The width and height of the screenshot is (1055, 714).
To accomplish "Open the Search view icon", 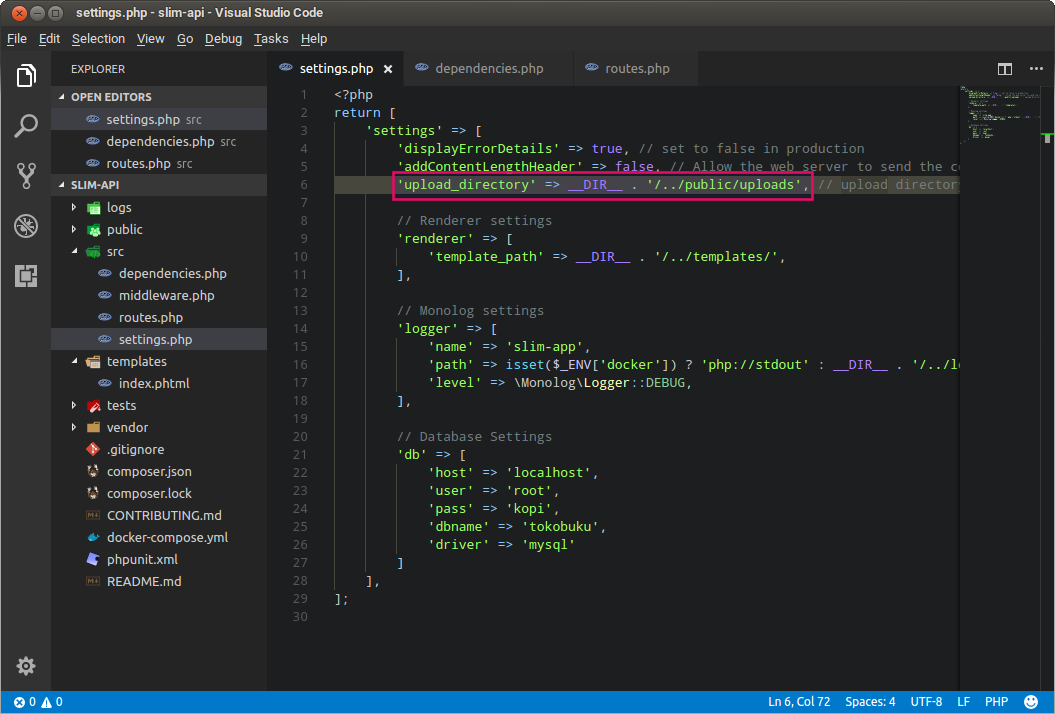I will (x=26, y=126).
